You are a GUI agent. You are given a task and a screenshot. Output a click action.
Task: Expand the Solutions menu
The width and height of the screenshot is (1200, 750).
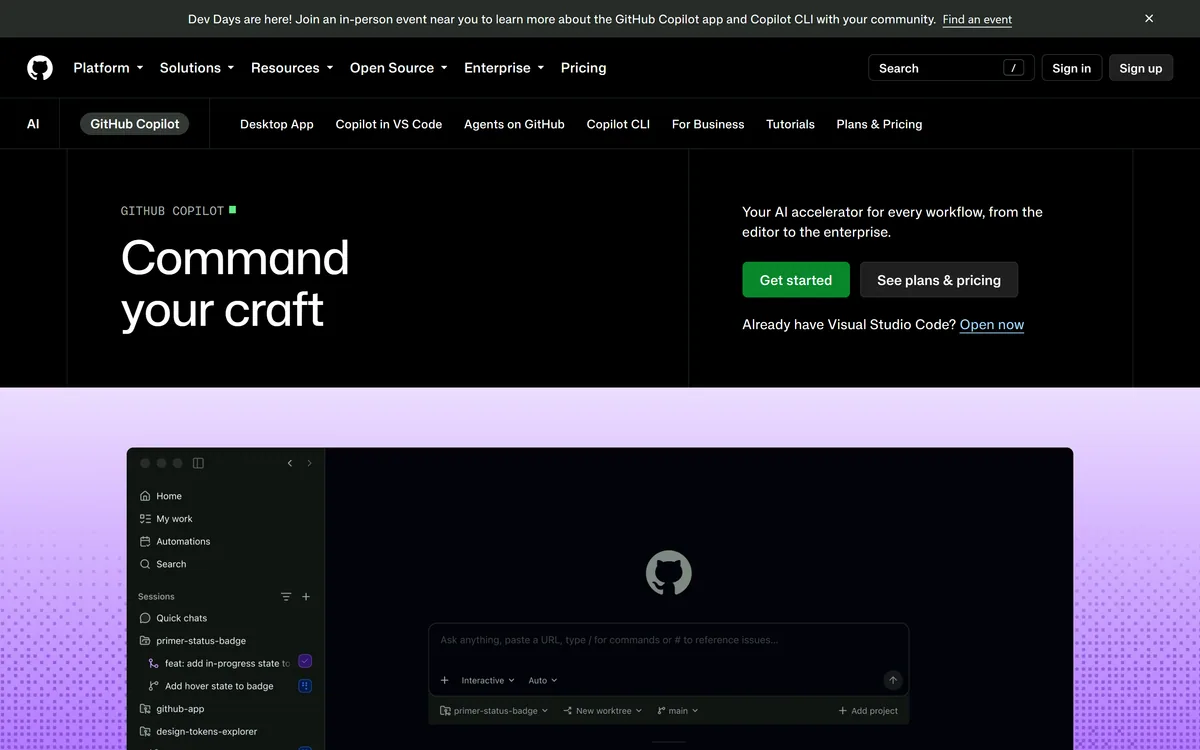197,68
